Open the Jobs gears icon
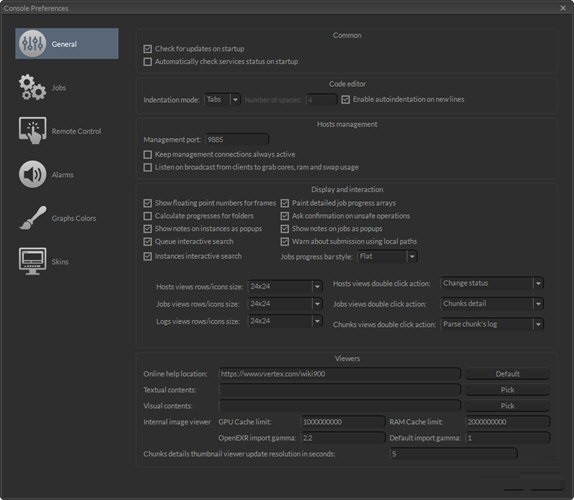Screen dimensions: 574x500 33,87
